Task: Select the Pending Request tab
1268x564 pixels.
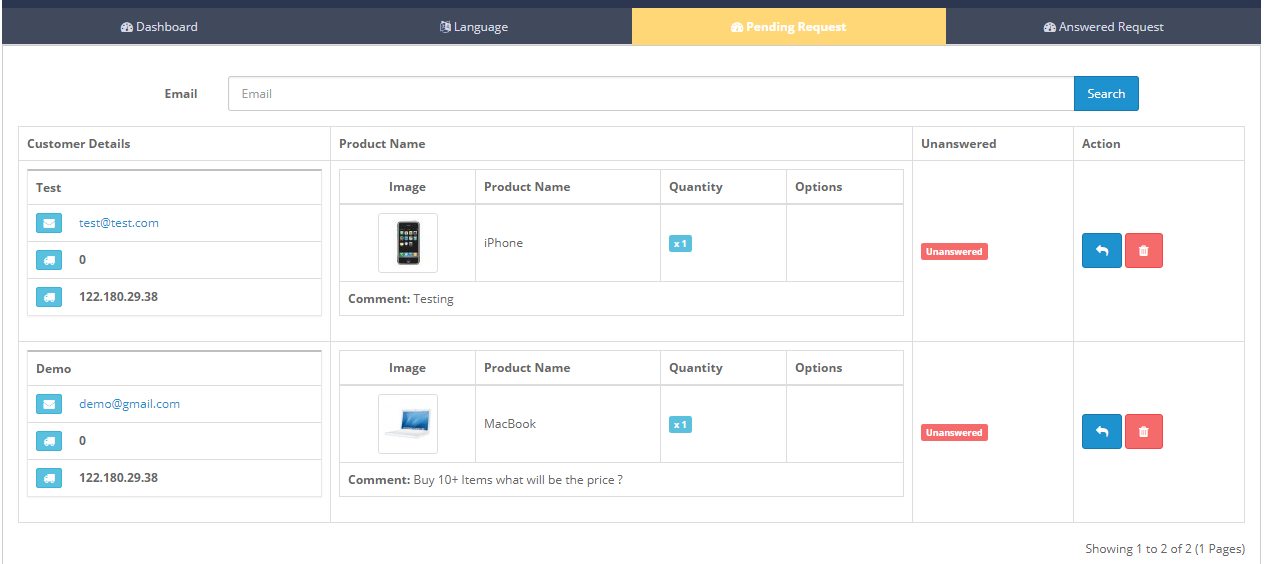Action: [x=788, y=27]
